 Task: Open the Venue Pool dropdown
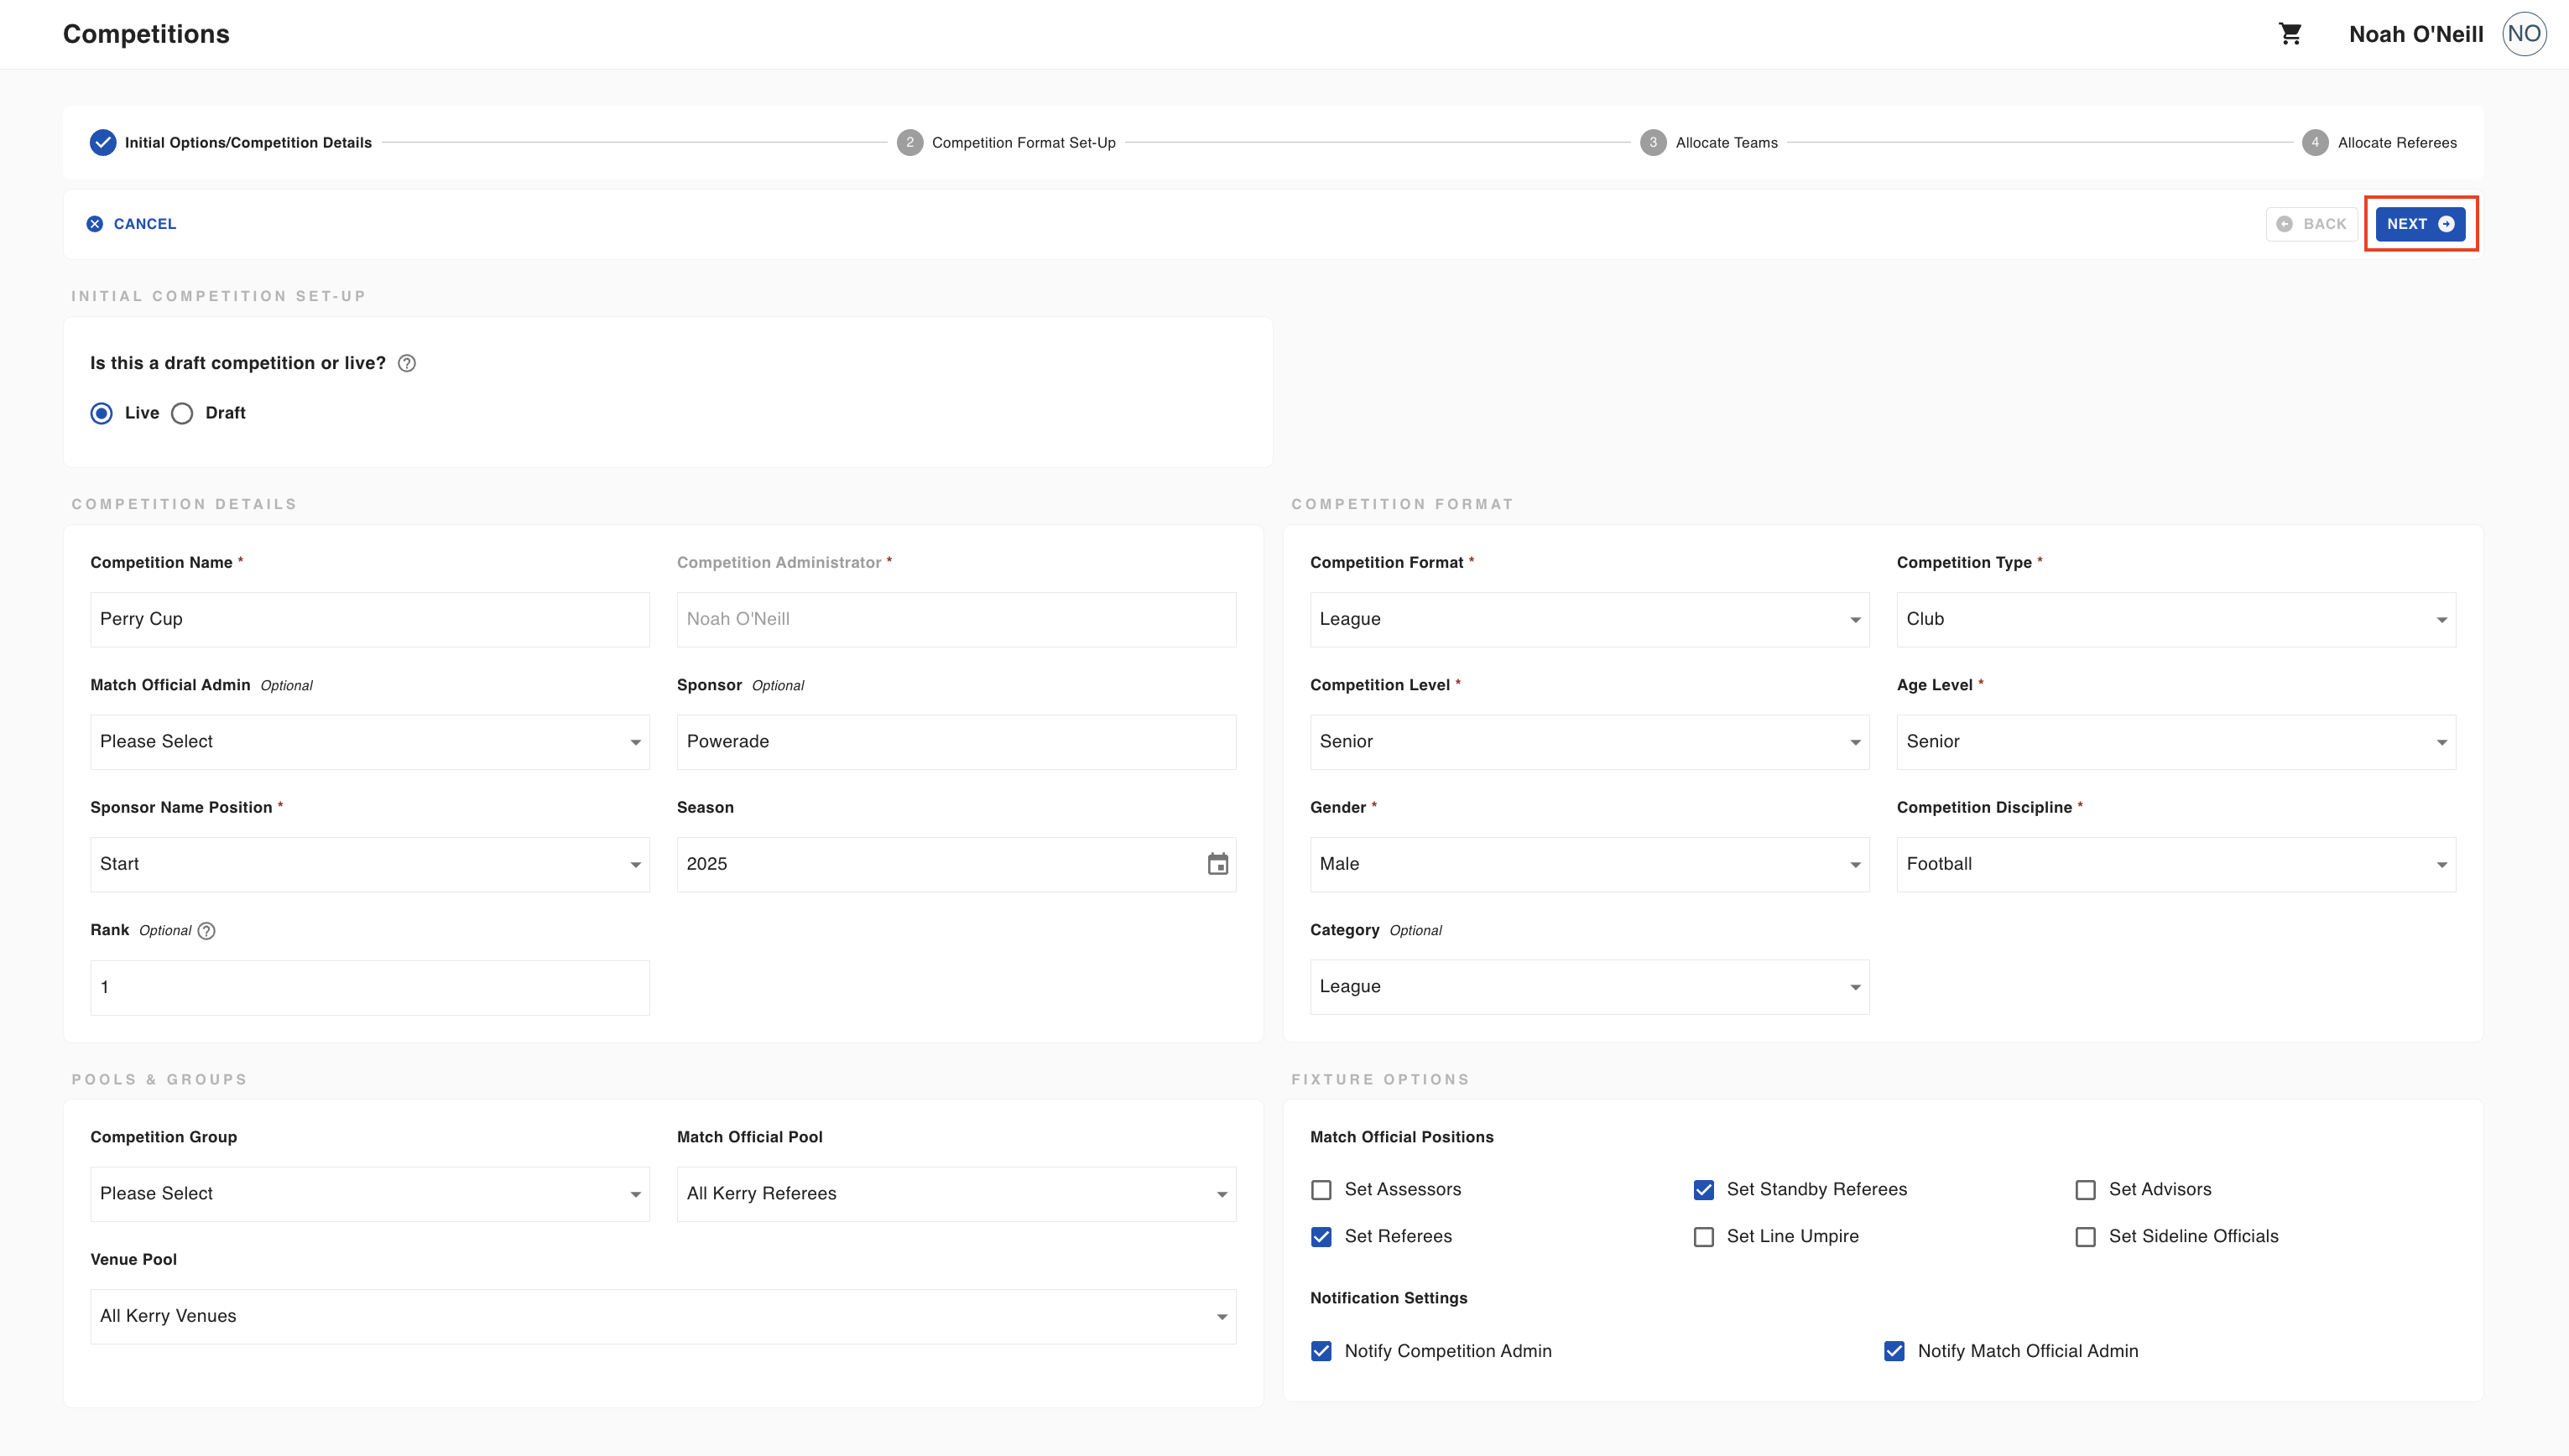(663, 1317)
